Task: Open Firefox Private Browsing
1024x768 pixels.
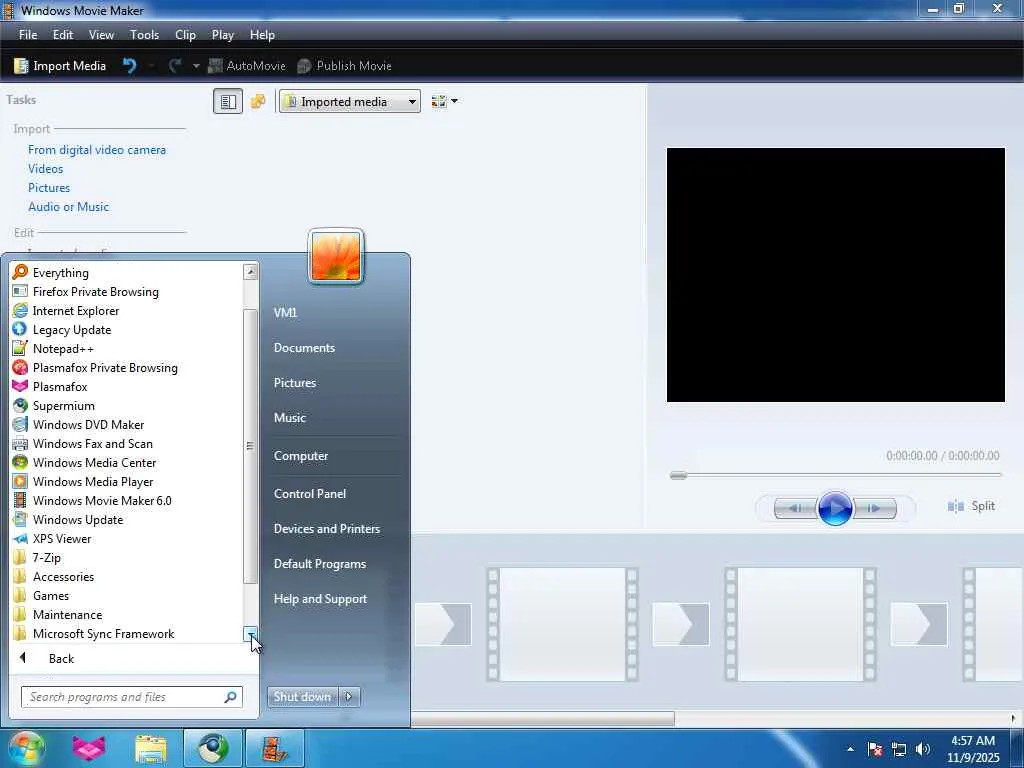Action: (127, 291)
